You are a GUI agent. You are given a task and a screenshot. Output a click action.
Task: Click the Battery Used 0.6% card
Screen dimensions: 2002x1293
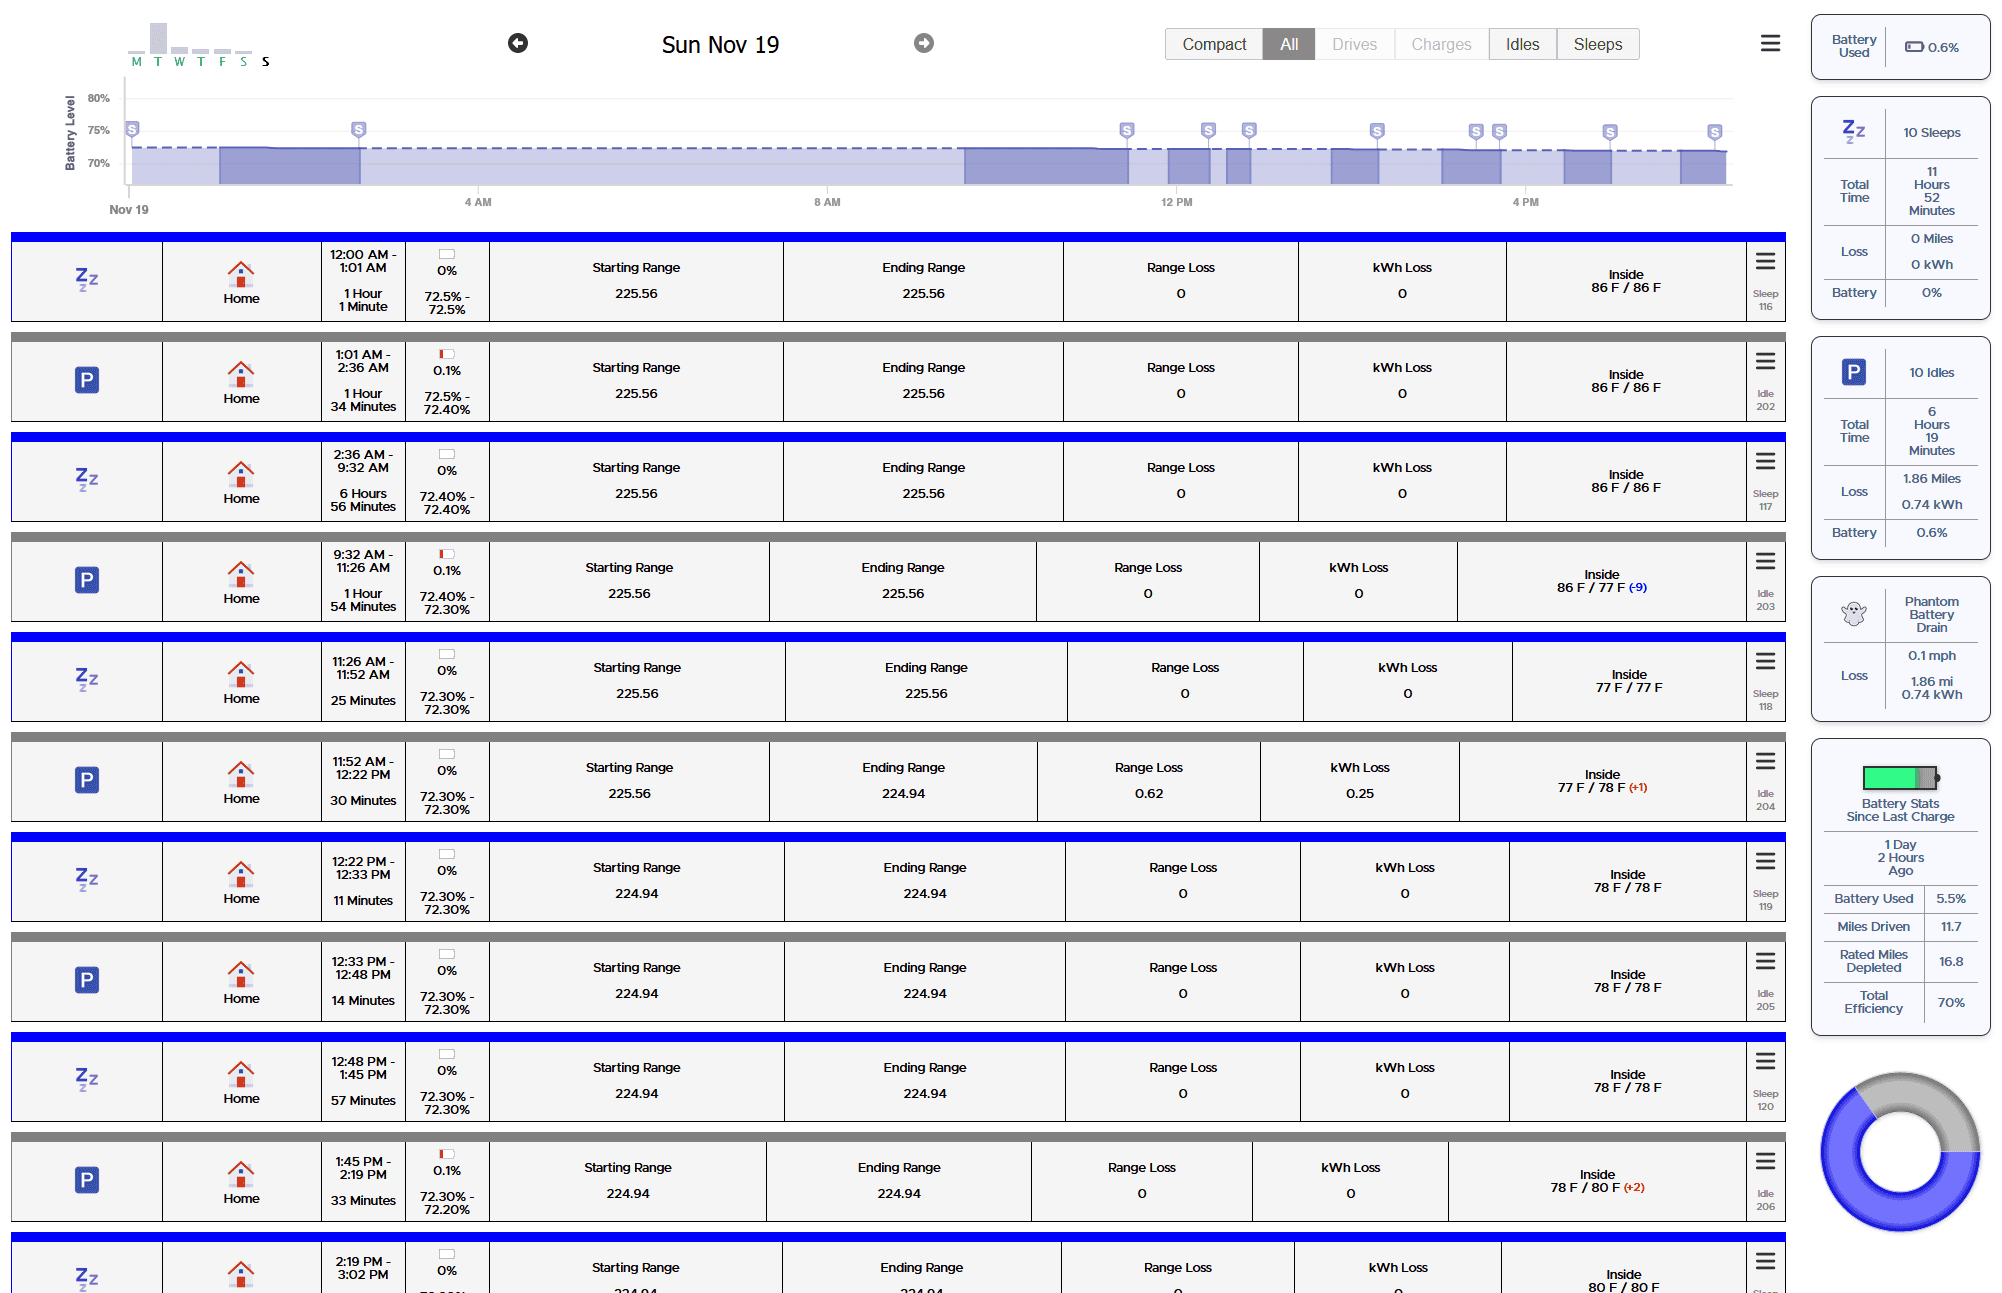1900,47
